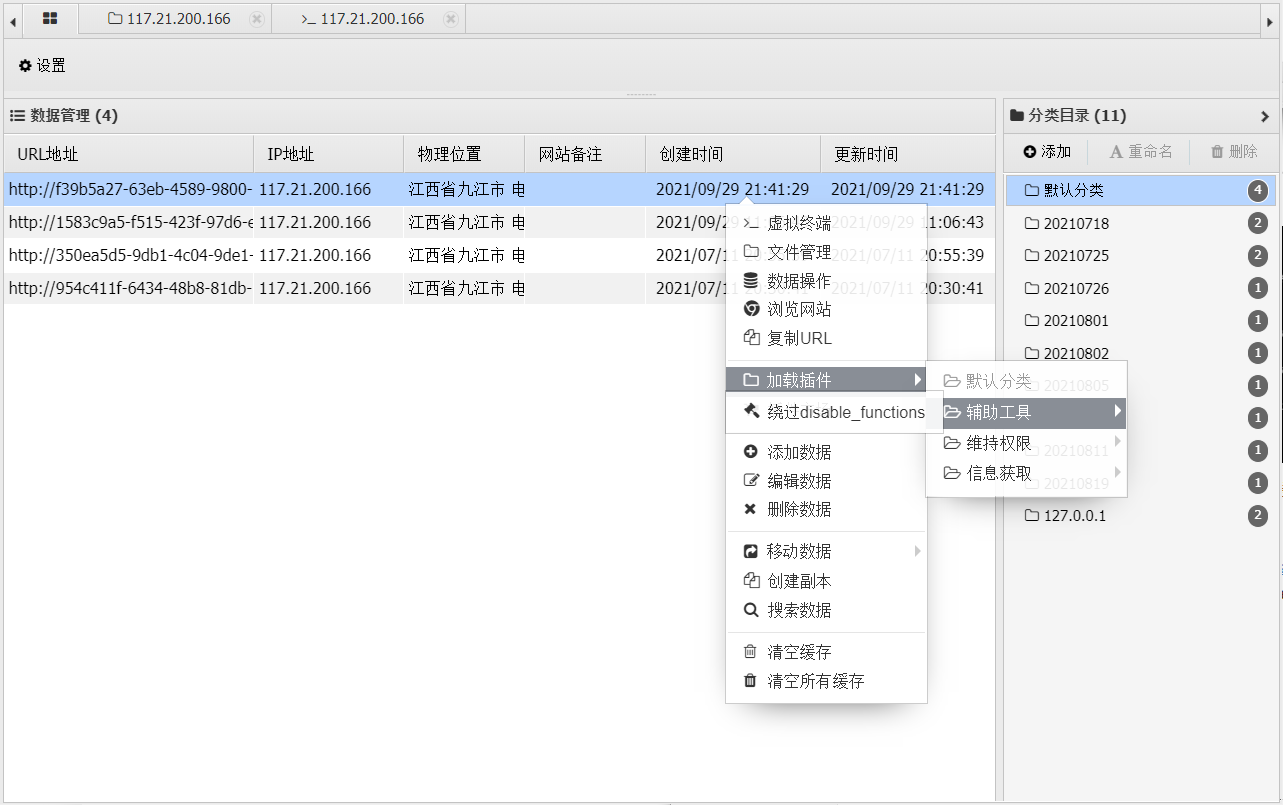Close the 117.21.200.166 terminal tab
Screen dimensions: 1283x805
[x=451, y=19]
